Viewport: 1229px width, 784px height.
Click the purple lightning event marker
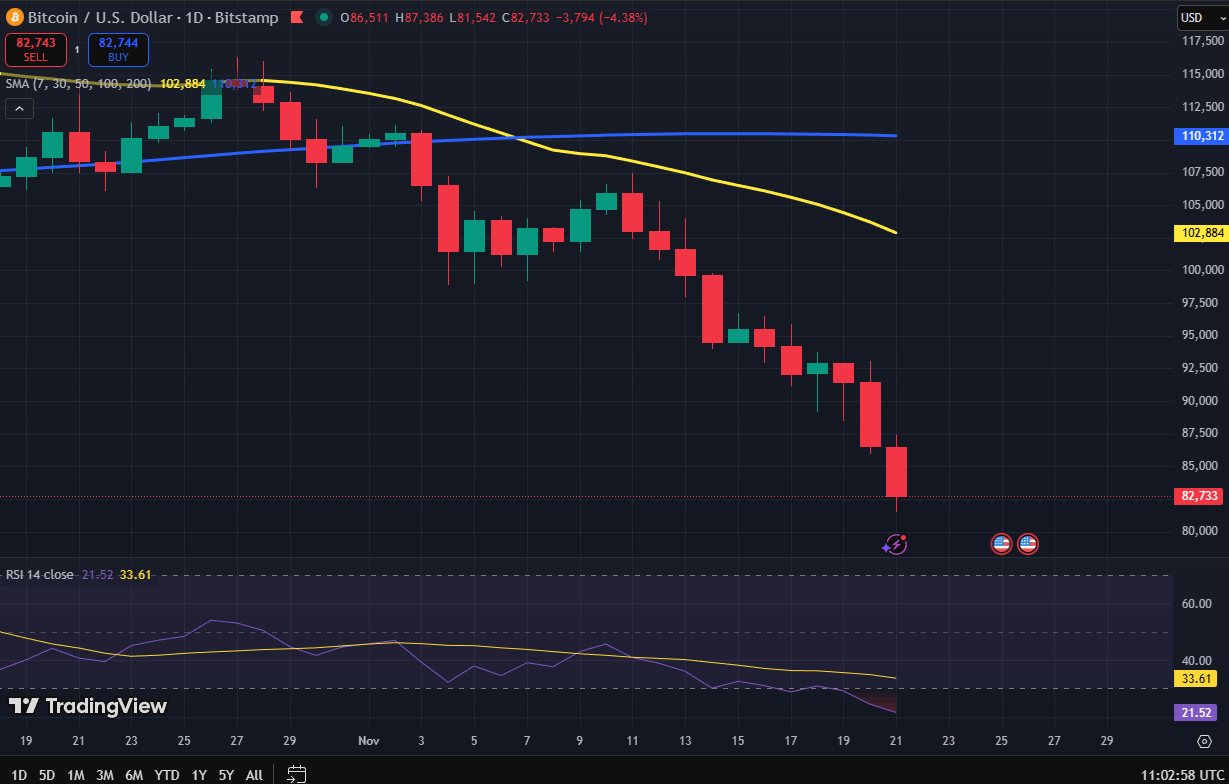coord(894,544)
